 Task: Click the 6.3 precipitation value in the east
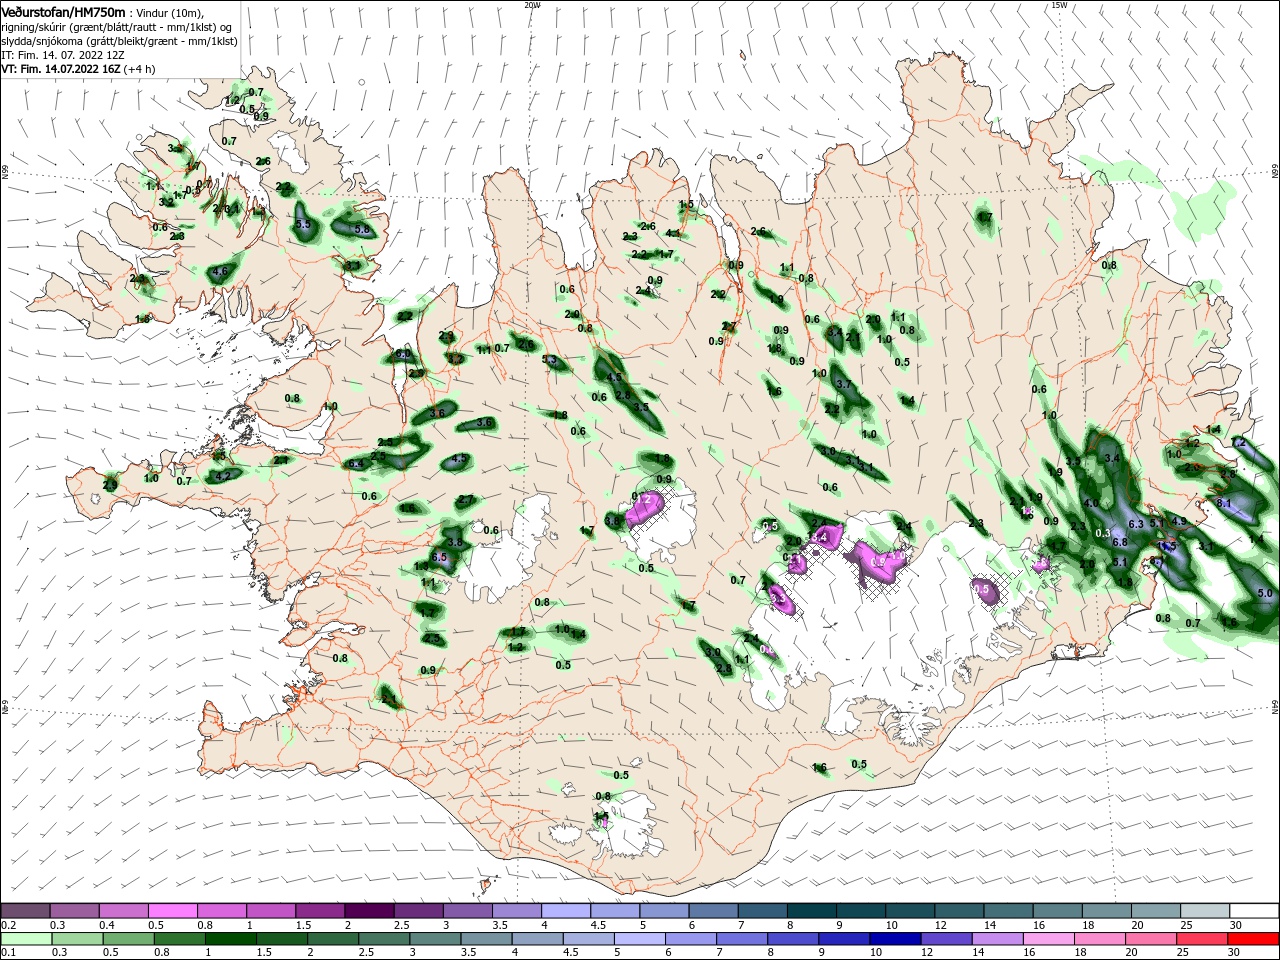1136,524
